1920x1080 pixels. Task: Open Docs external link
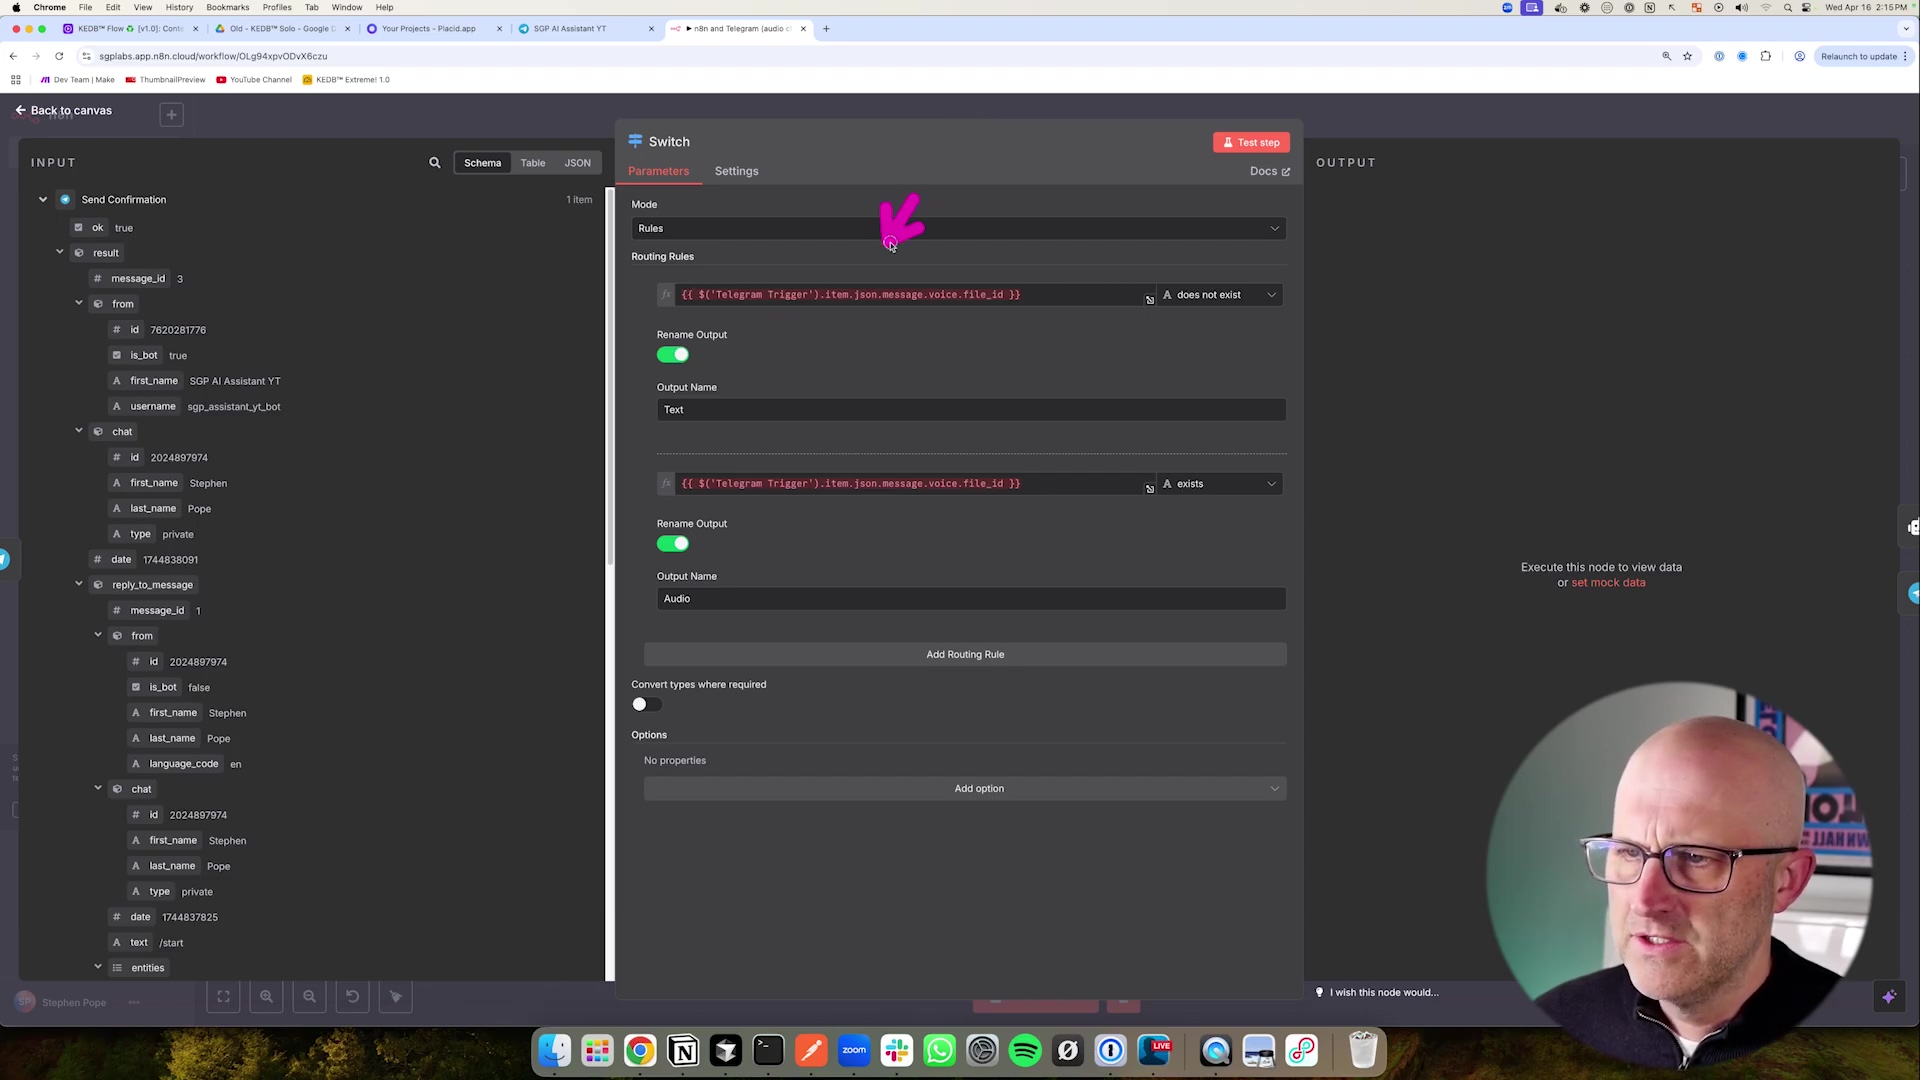point(1269,171)
